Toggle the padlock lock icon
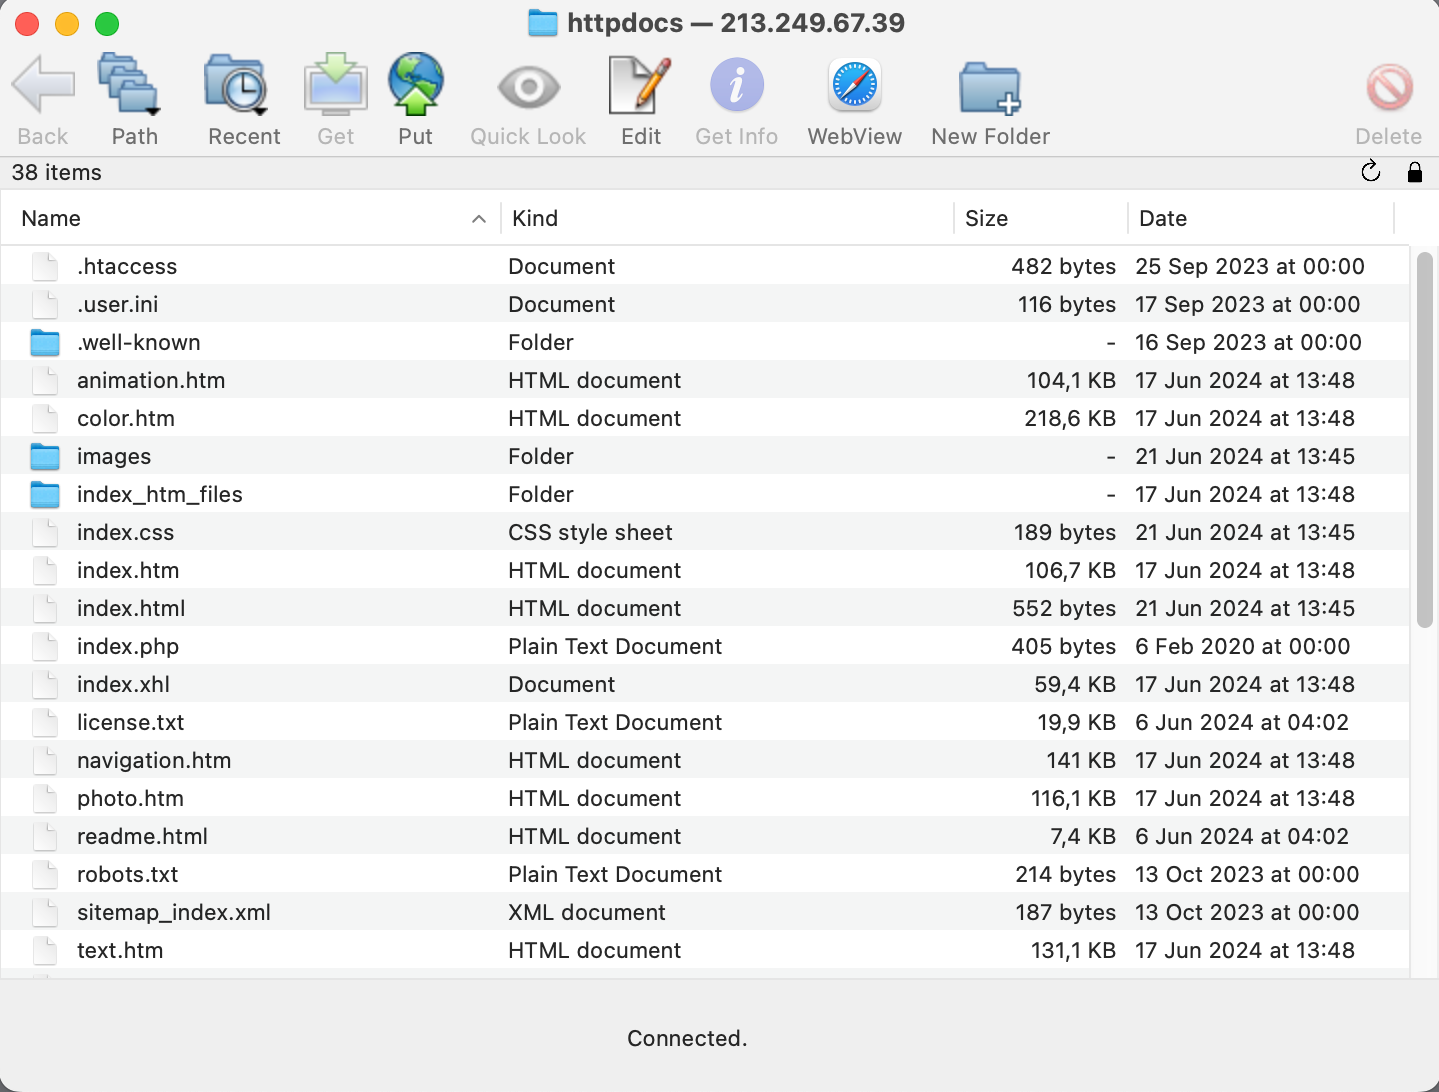 [x=1414, y=172]
